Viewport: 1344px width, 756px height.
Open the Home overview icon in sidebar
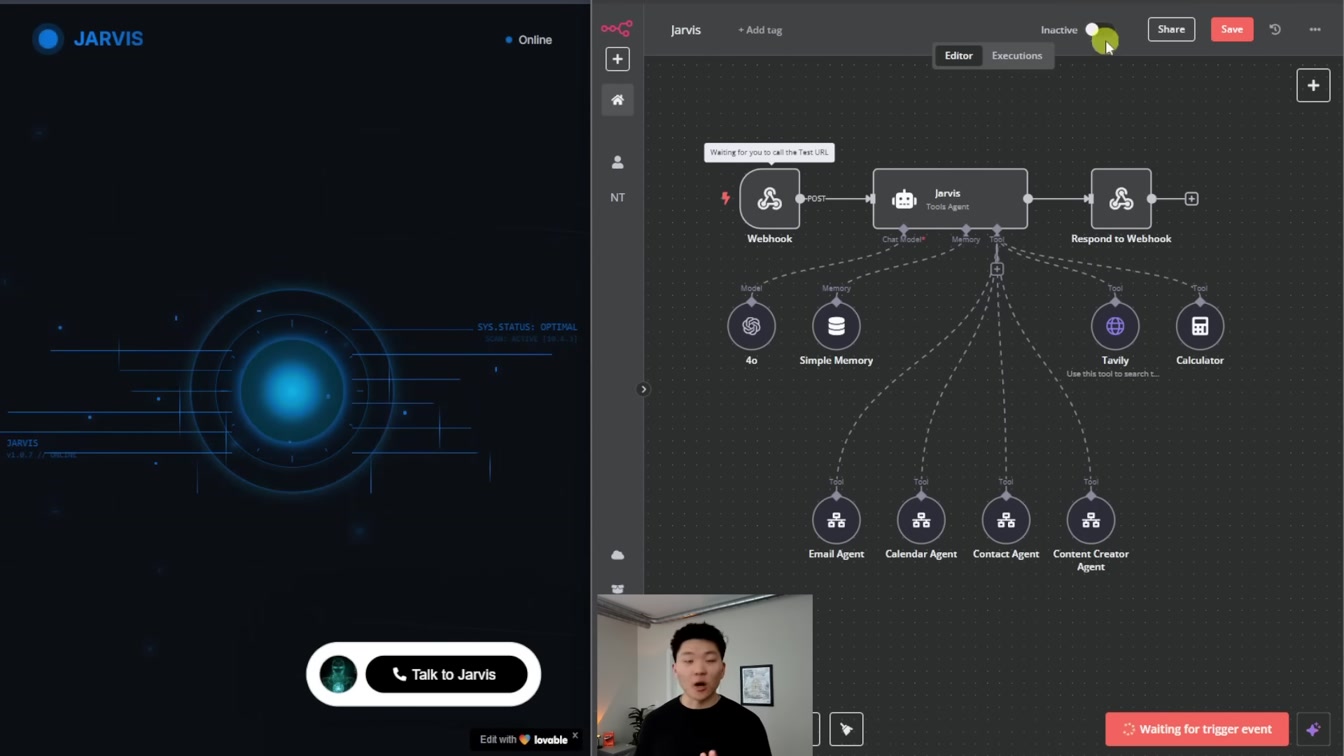point(617,100)
